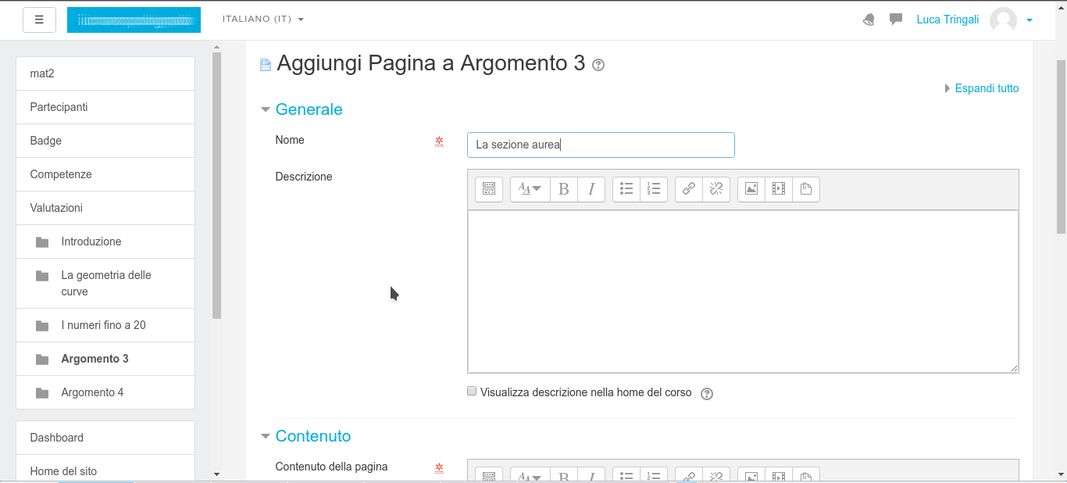Insert image in Descrizione editor
1067x483 pixels.
[x=751, y=189]
